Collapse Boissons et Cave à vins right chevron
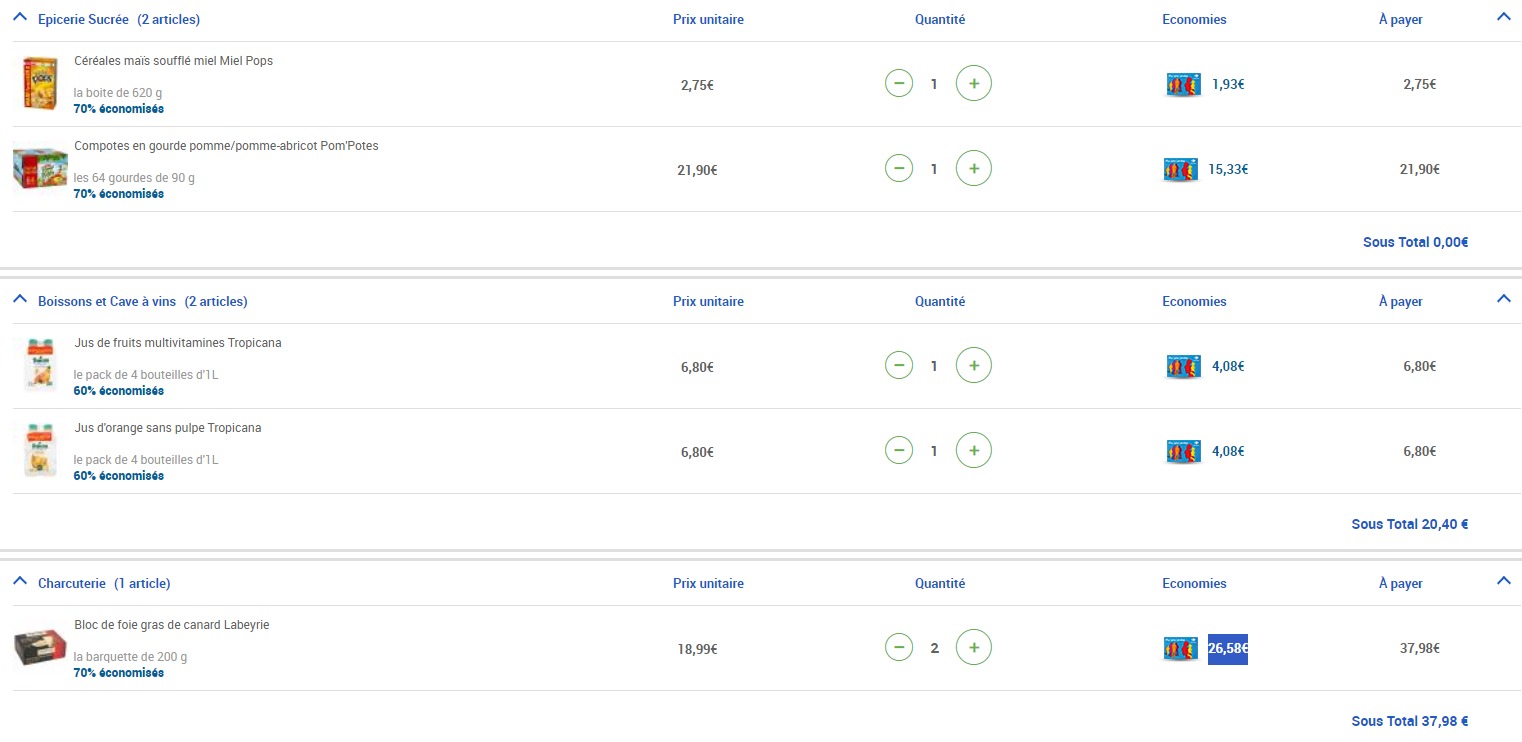Image resolution: width=1522 pixels, height=742 pixels. (1503, 298)
